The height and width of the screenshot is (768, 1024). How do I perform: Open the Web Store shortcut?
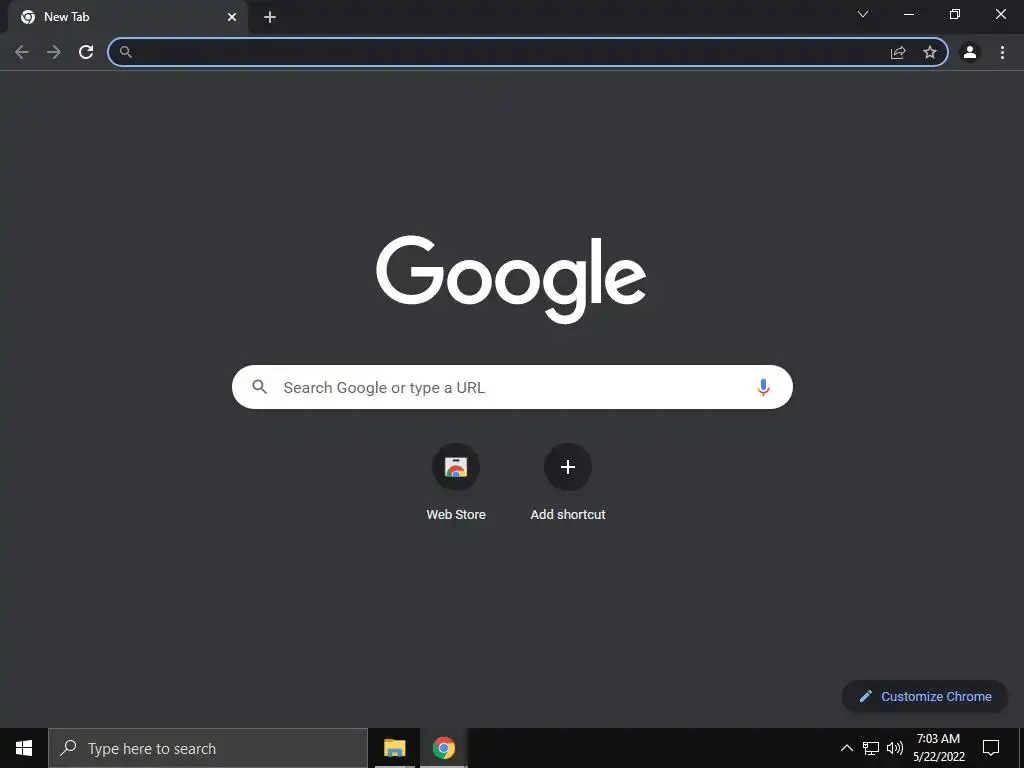(456, 467)
